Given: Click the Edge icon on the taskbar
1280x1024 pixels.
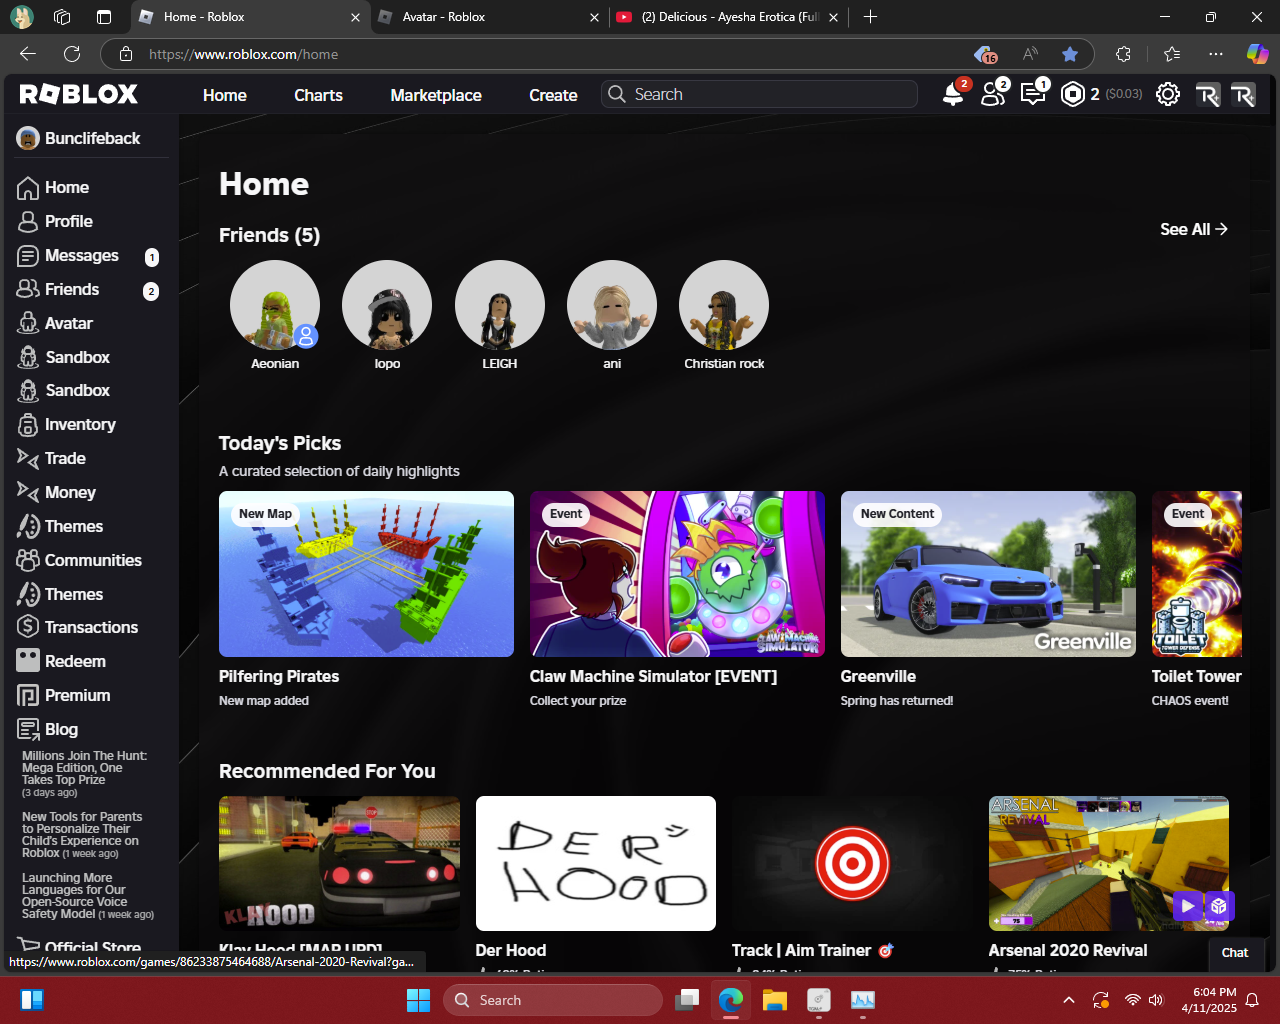Looking at the screenshot, I should (x=731, y=1000).
